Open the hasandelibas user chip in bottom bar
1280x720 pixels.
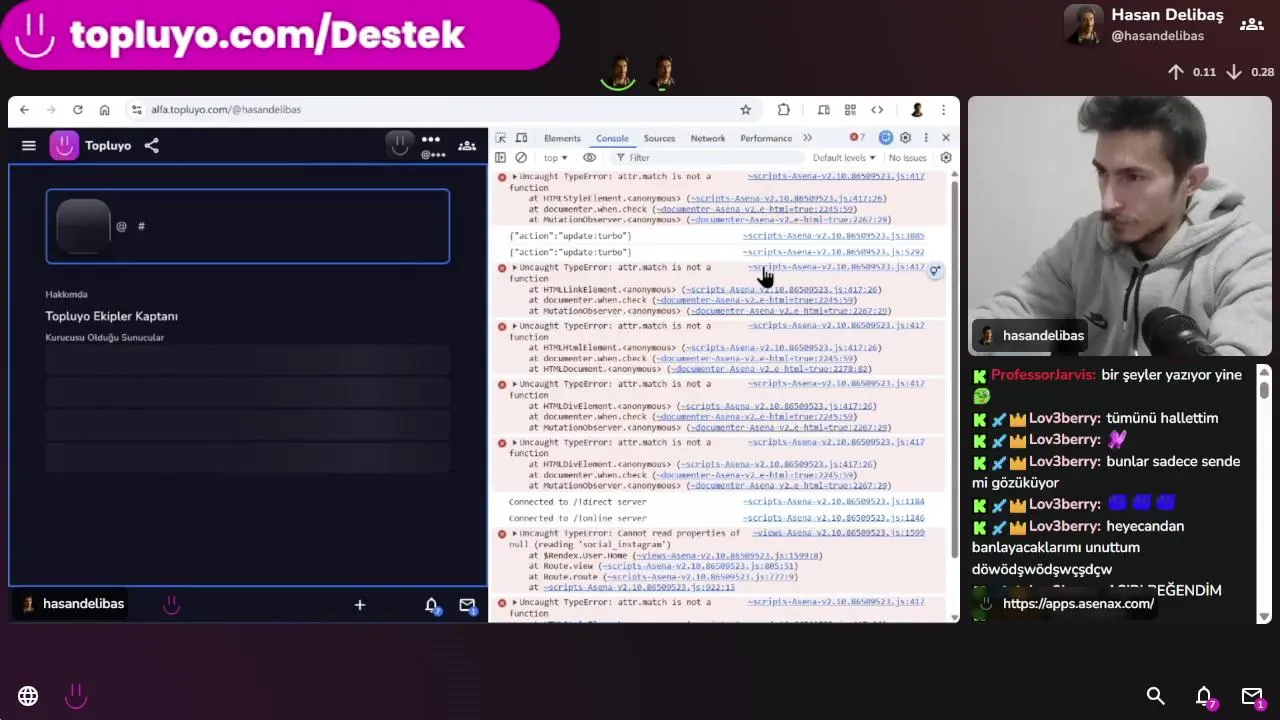(x=72, y=604)
